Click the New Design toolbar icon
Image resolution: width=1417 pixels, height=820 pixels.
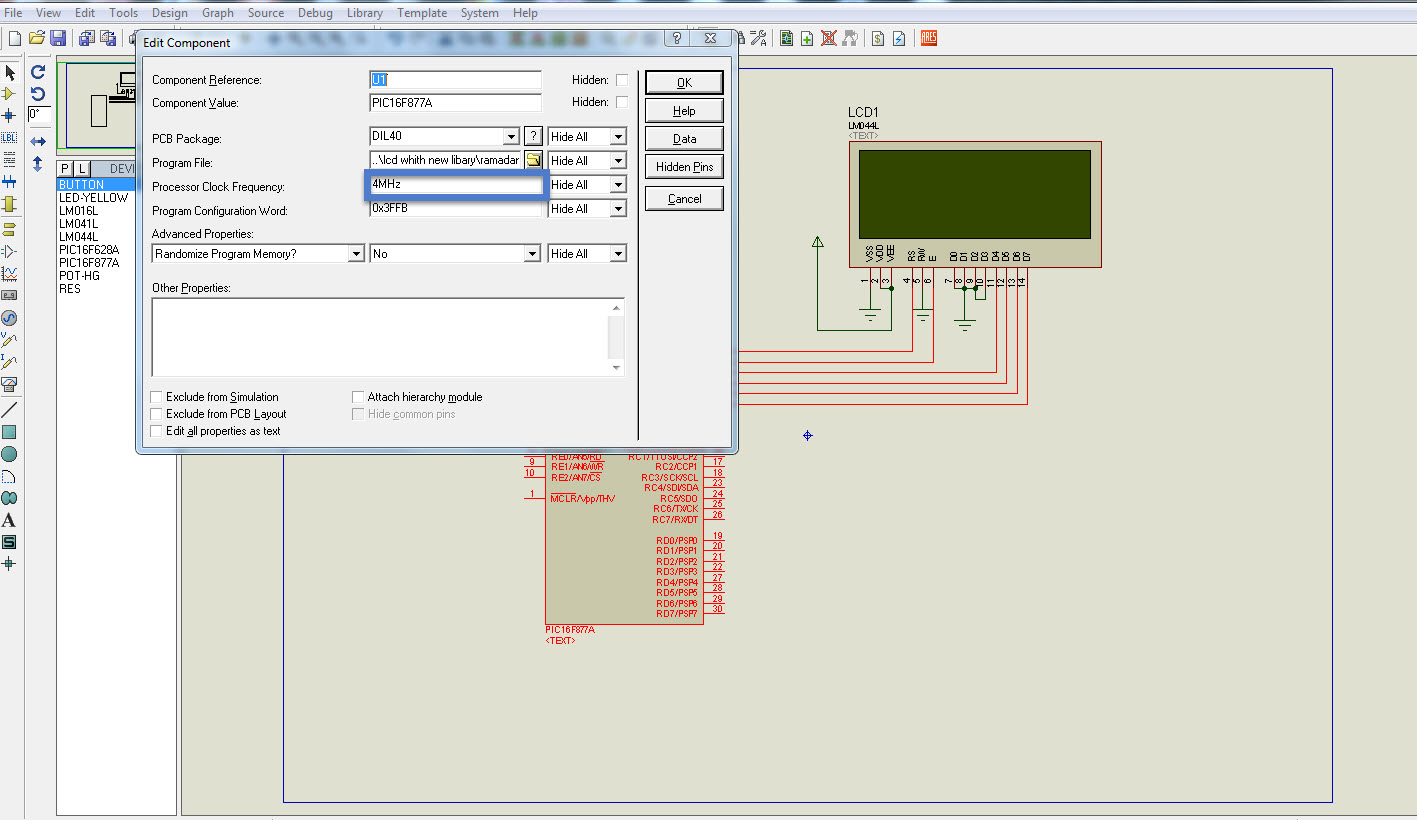point(15,38)
